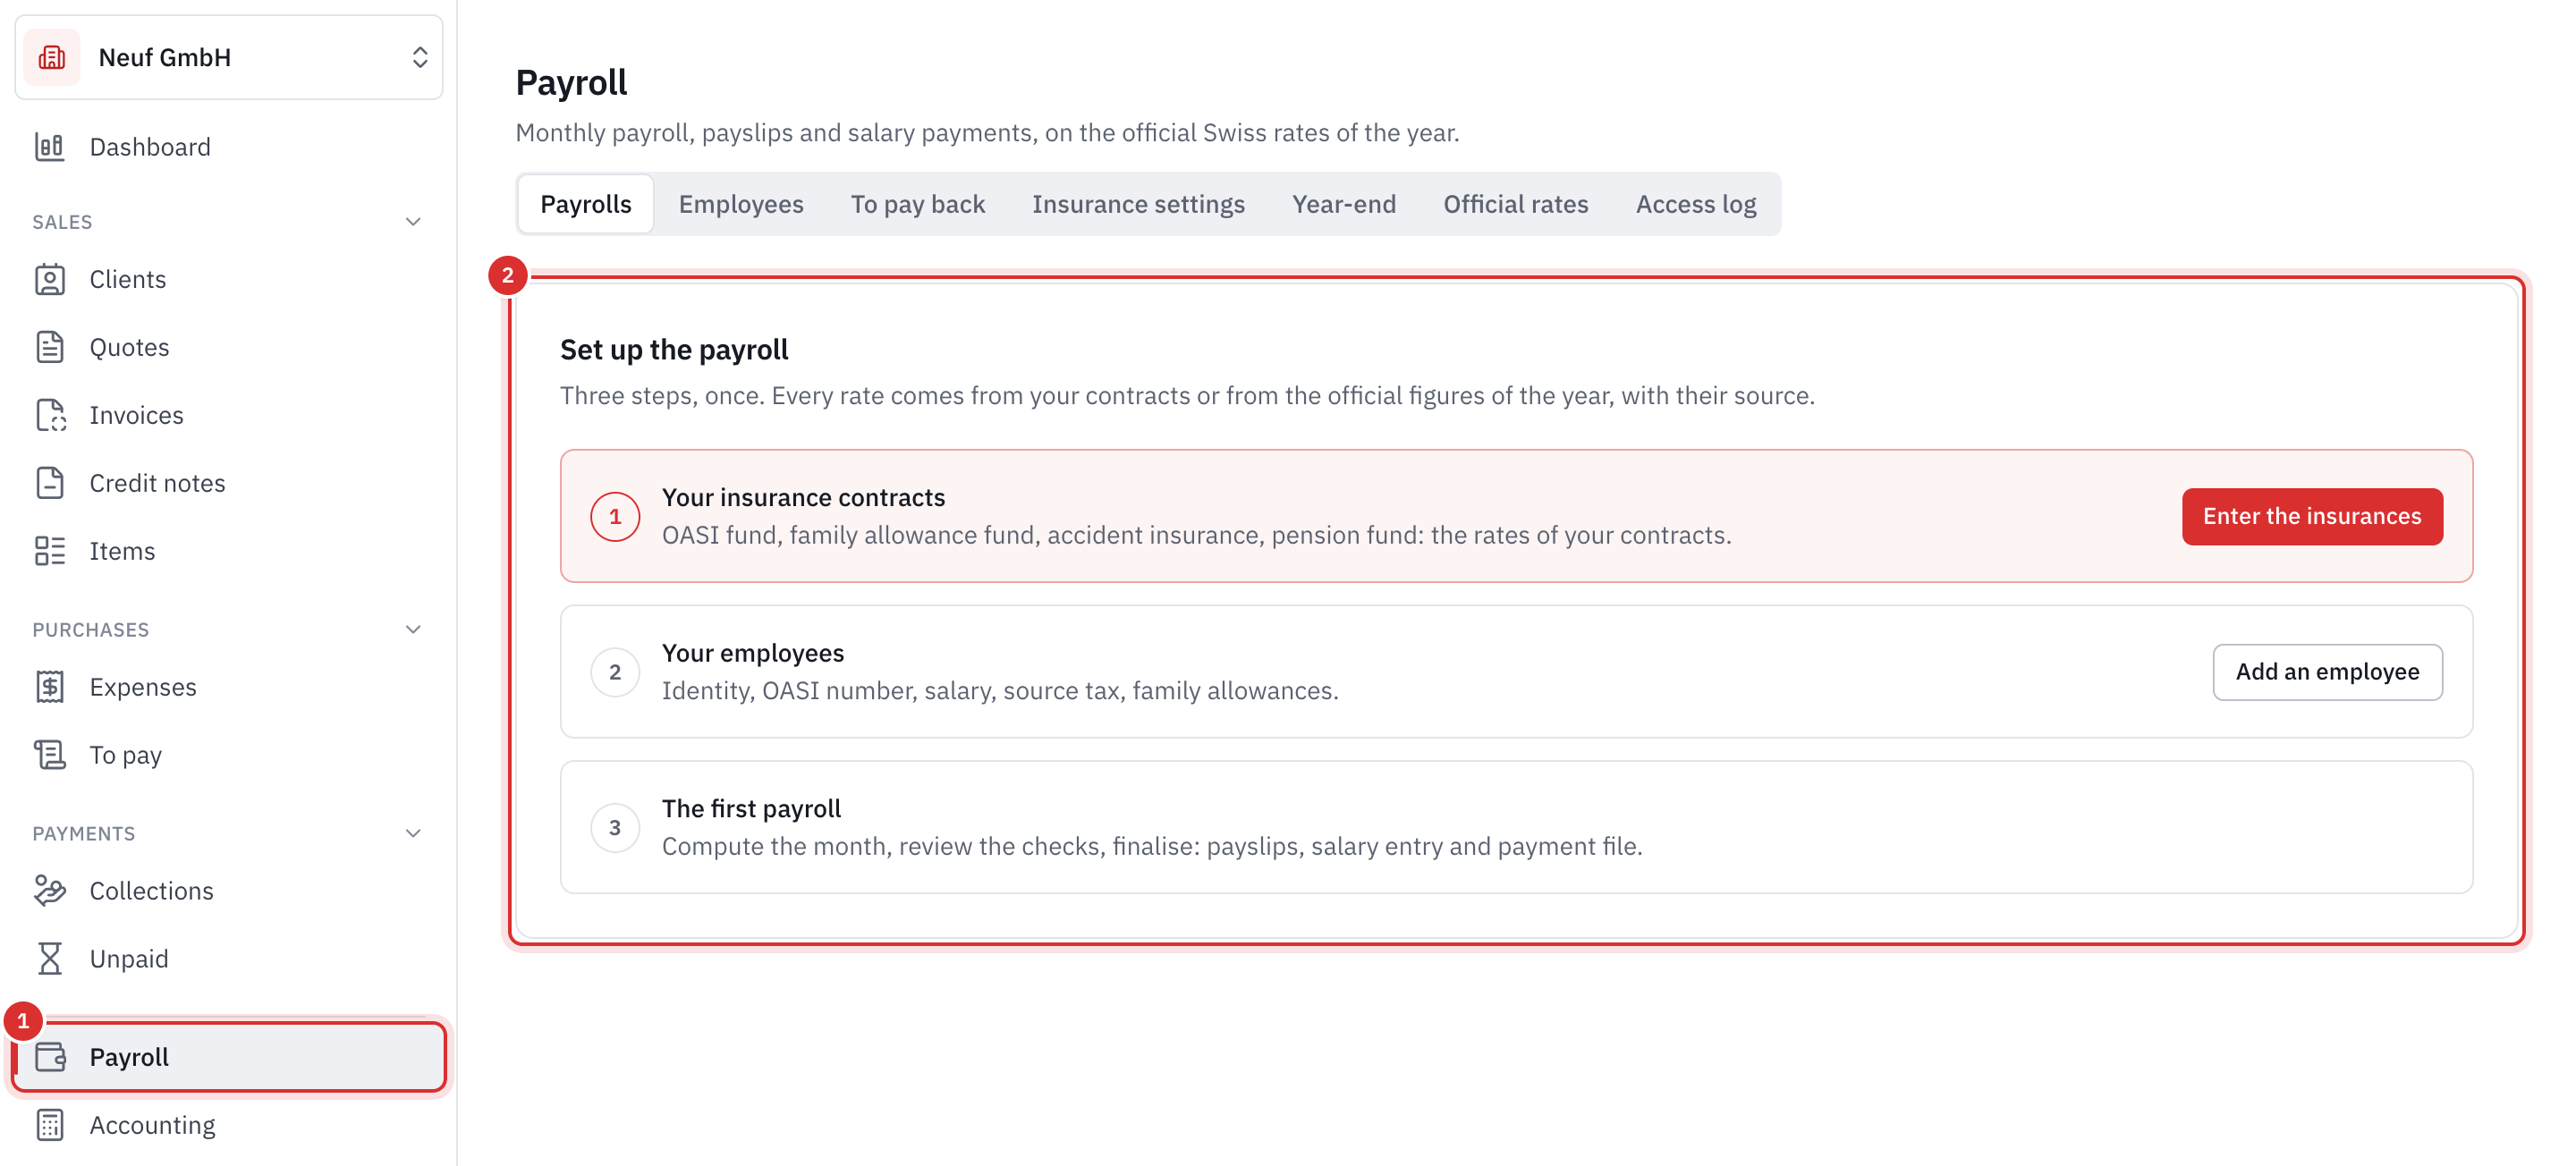Click The first payroll step title
Viewport: 2576px width, 1166px height.
coord(751,808)
